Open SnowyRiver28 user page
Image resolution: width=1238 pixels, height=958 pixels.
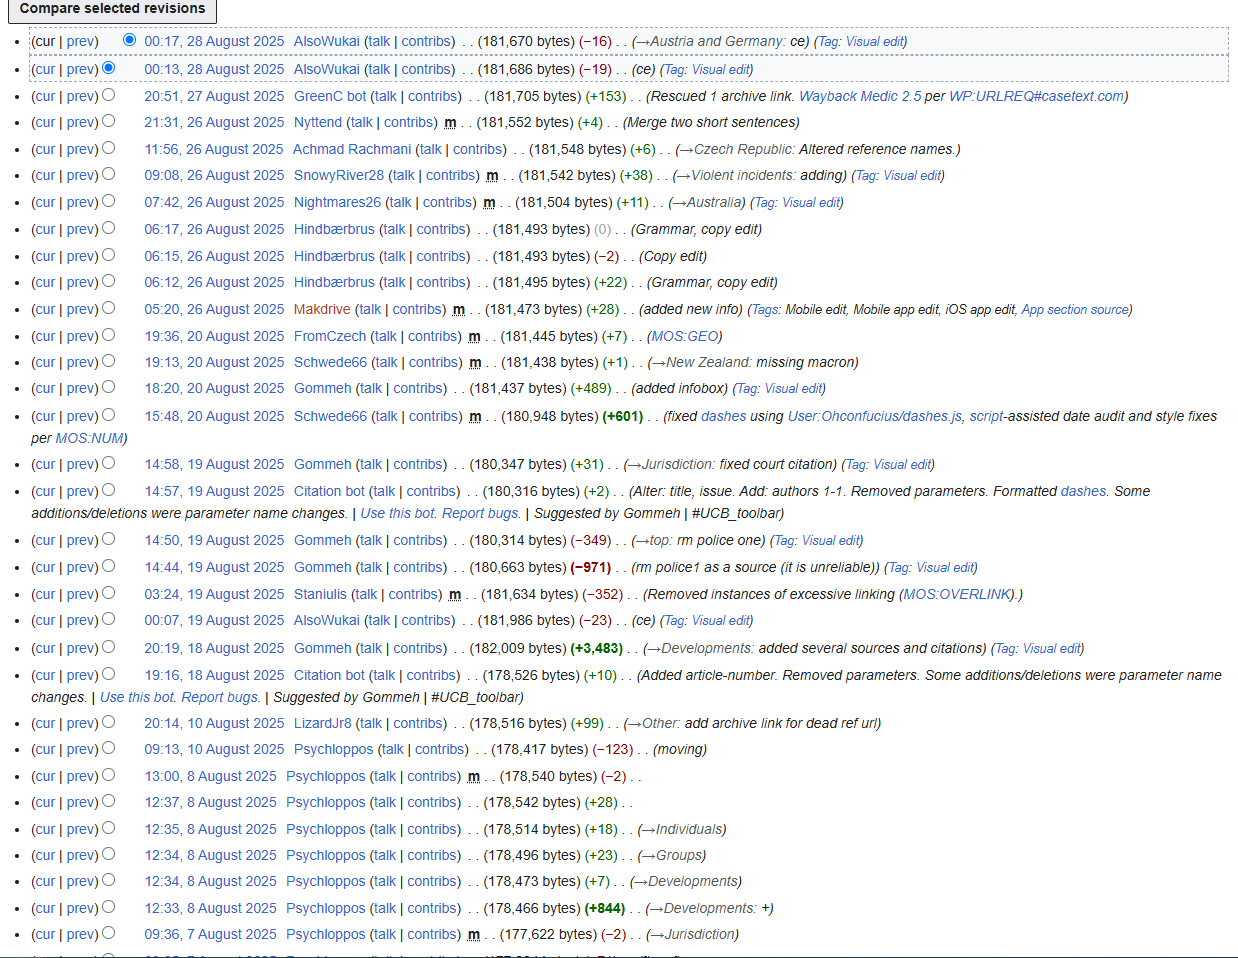pos(339,175)
